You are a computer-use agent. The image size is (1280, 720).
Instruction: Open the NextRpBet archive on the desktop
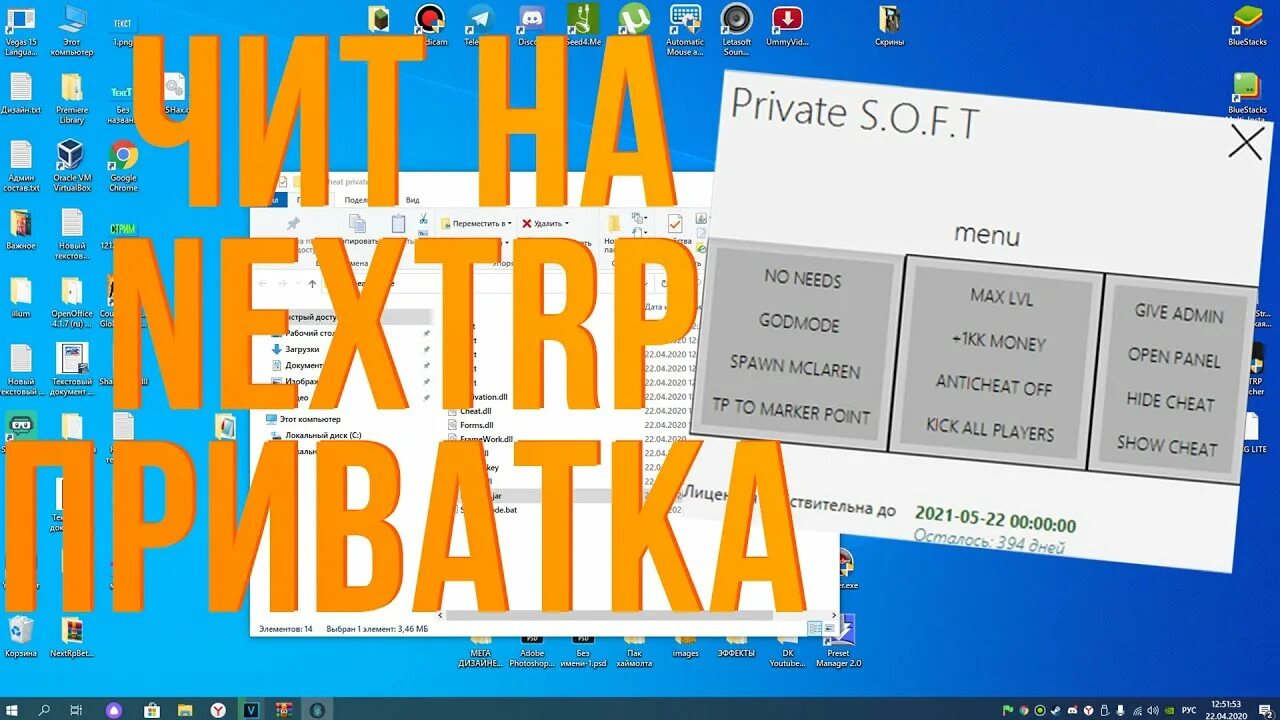(72, 637)
